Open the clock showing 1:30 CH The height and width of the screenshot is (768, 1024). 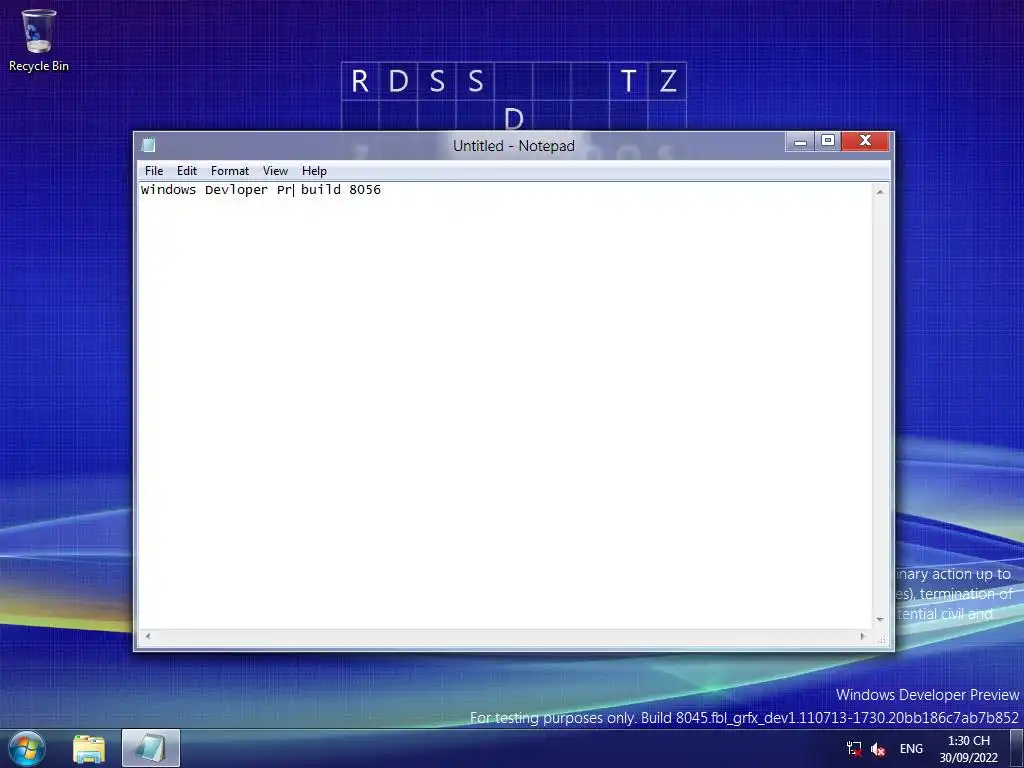tap(968, 749)
